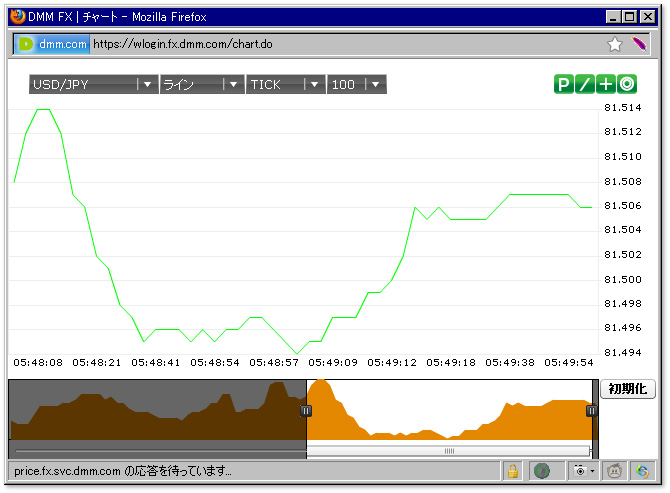Click the green plus crosshair icon

605,84
